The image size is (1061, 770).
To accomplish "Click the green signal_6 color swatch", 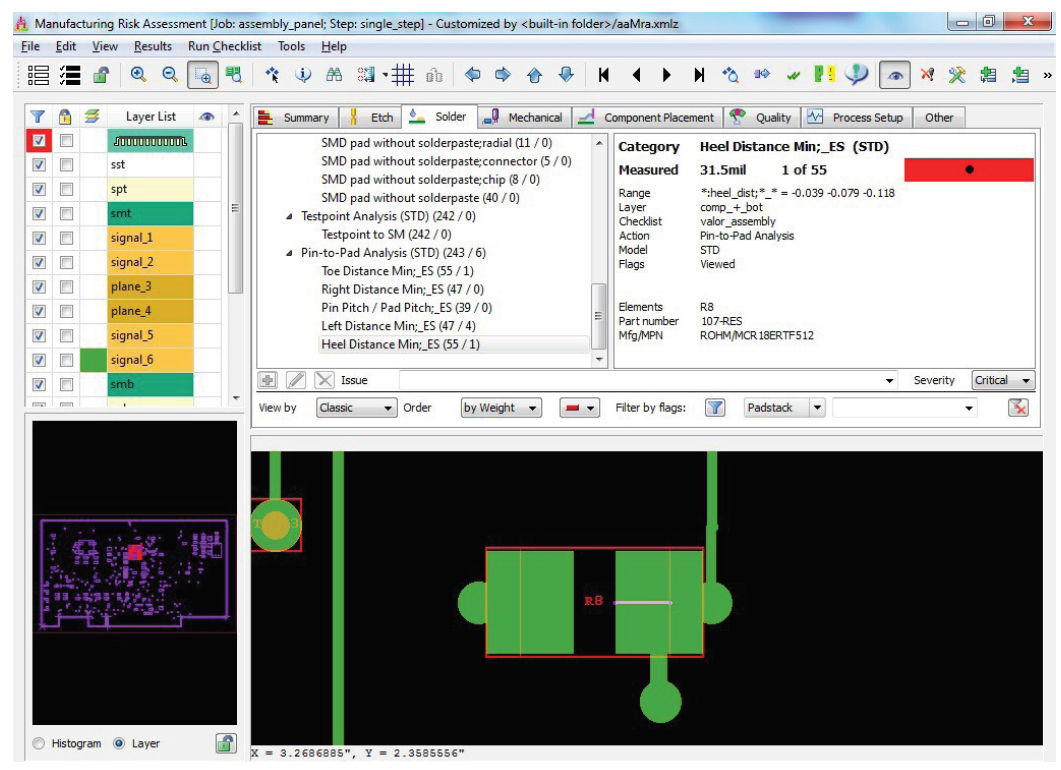I will tap(93, 360).
